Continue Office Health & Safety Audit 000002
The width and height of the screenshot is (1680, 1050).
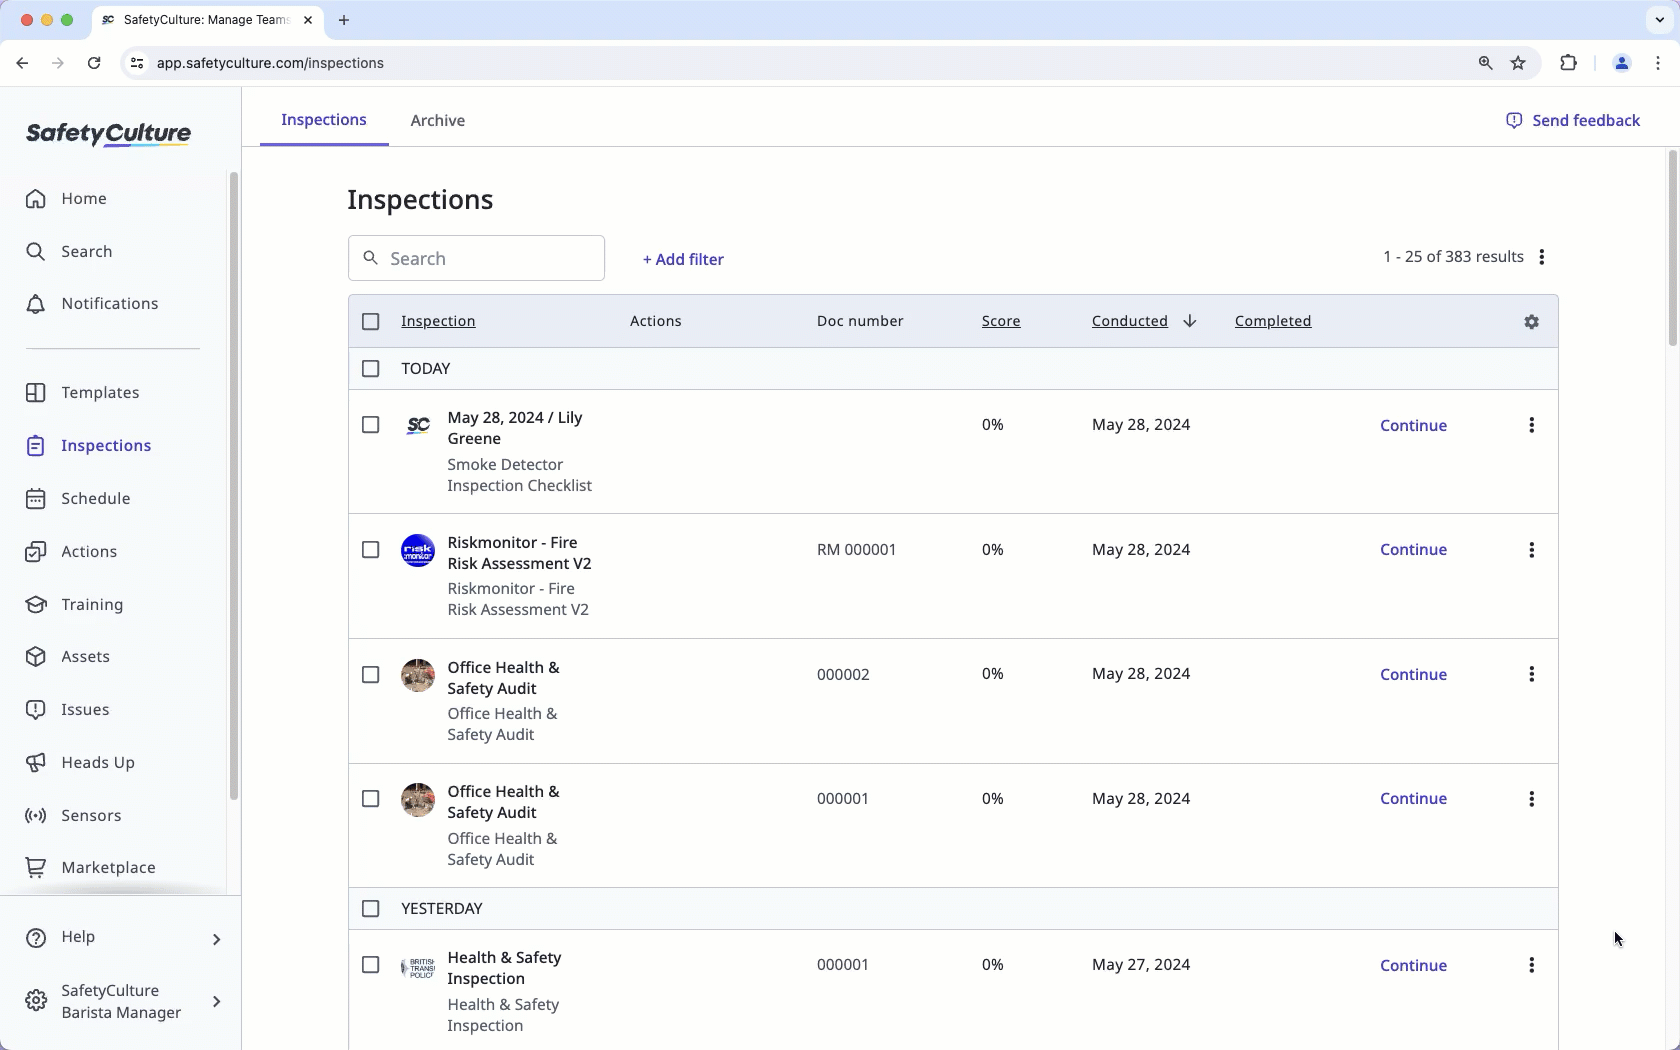tap(1413, 675)
